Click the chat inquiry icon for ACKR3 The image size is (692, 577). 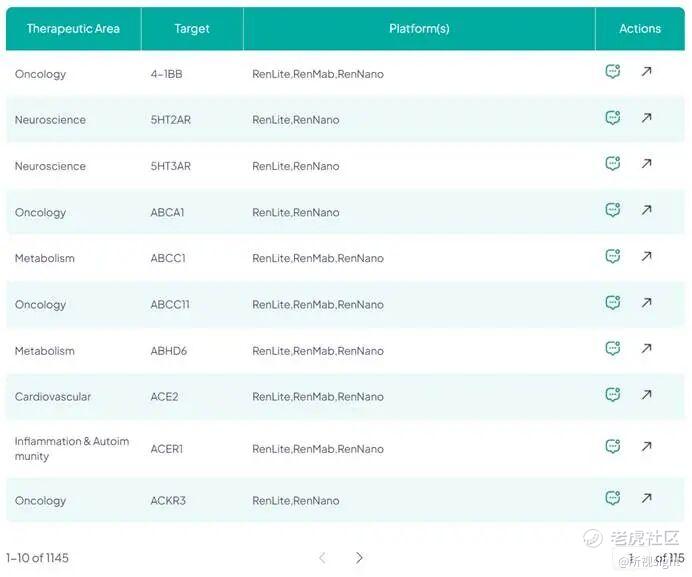point(613,498)
